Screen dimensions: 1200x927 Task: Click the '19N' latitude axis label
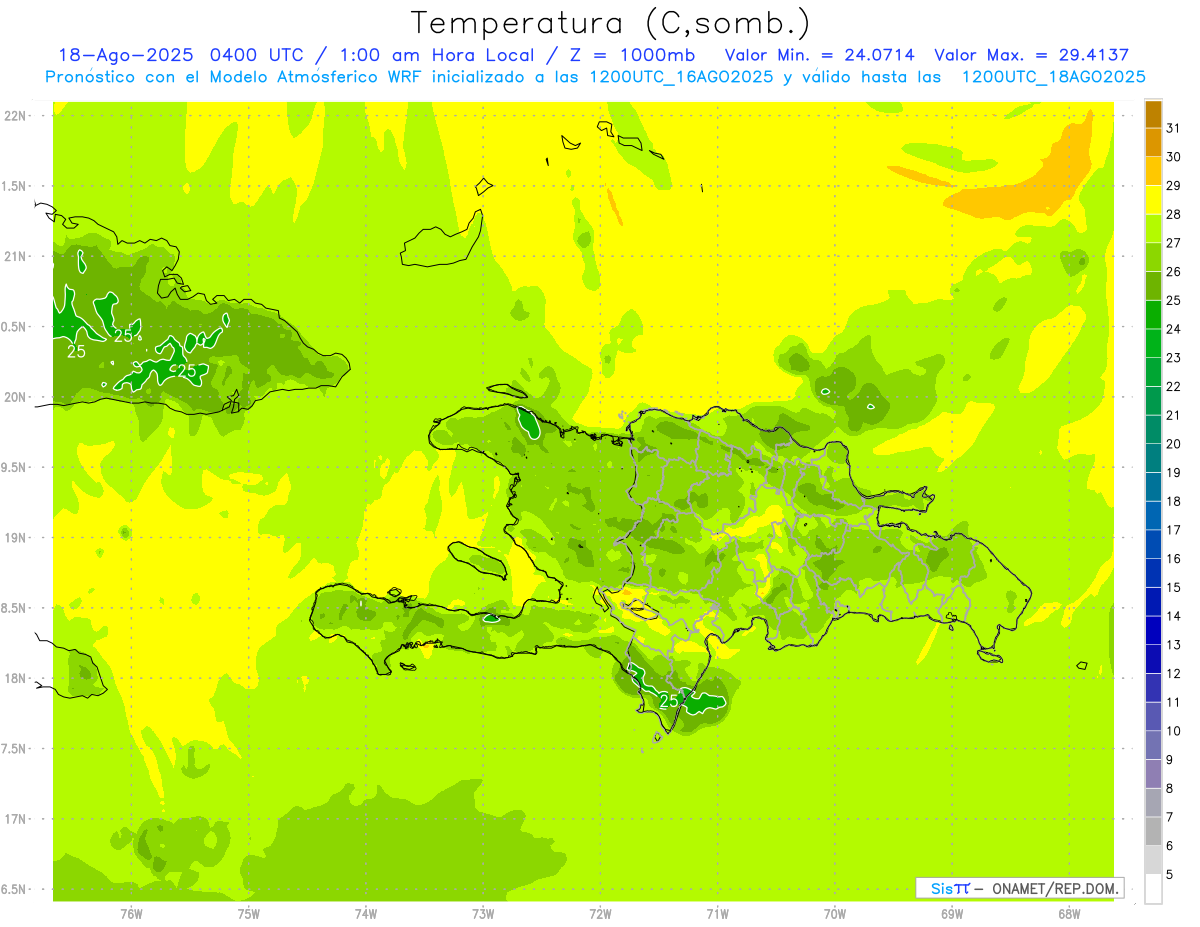point(16,538)
